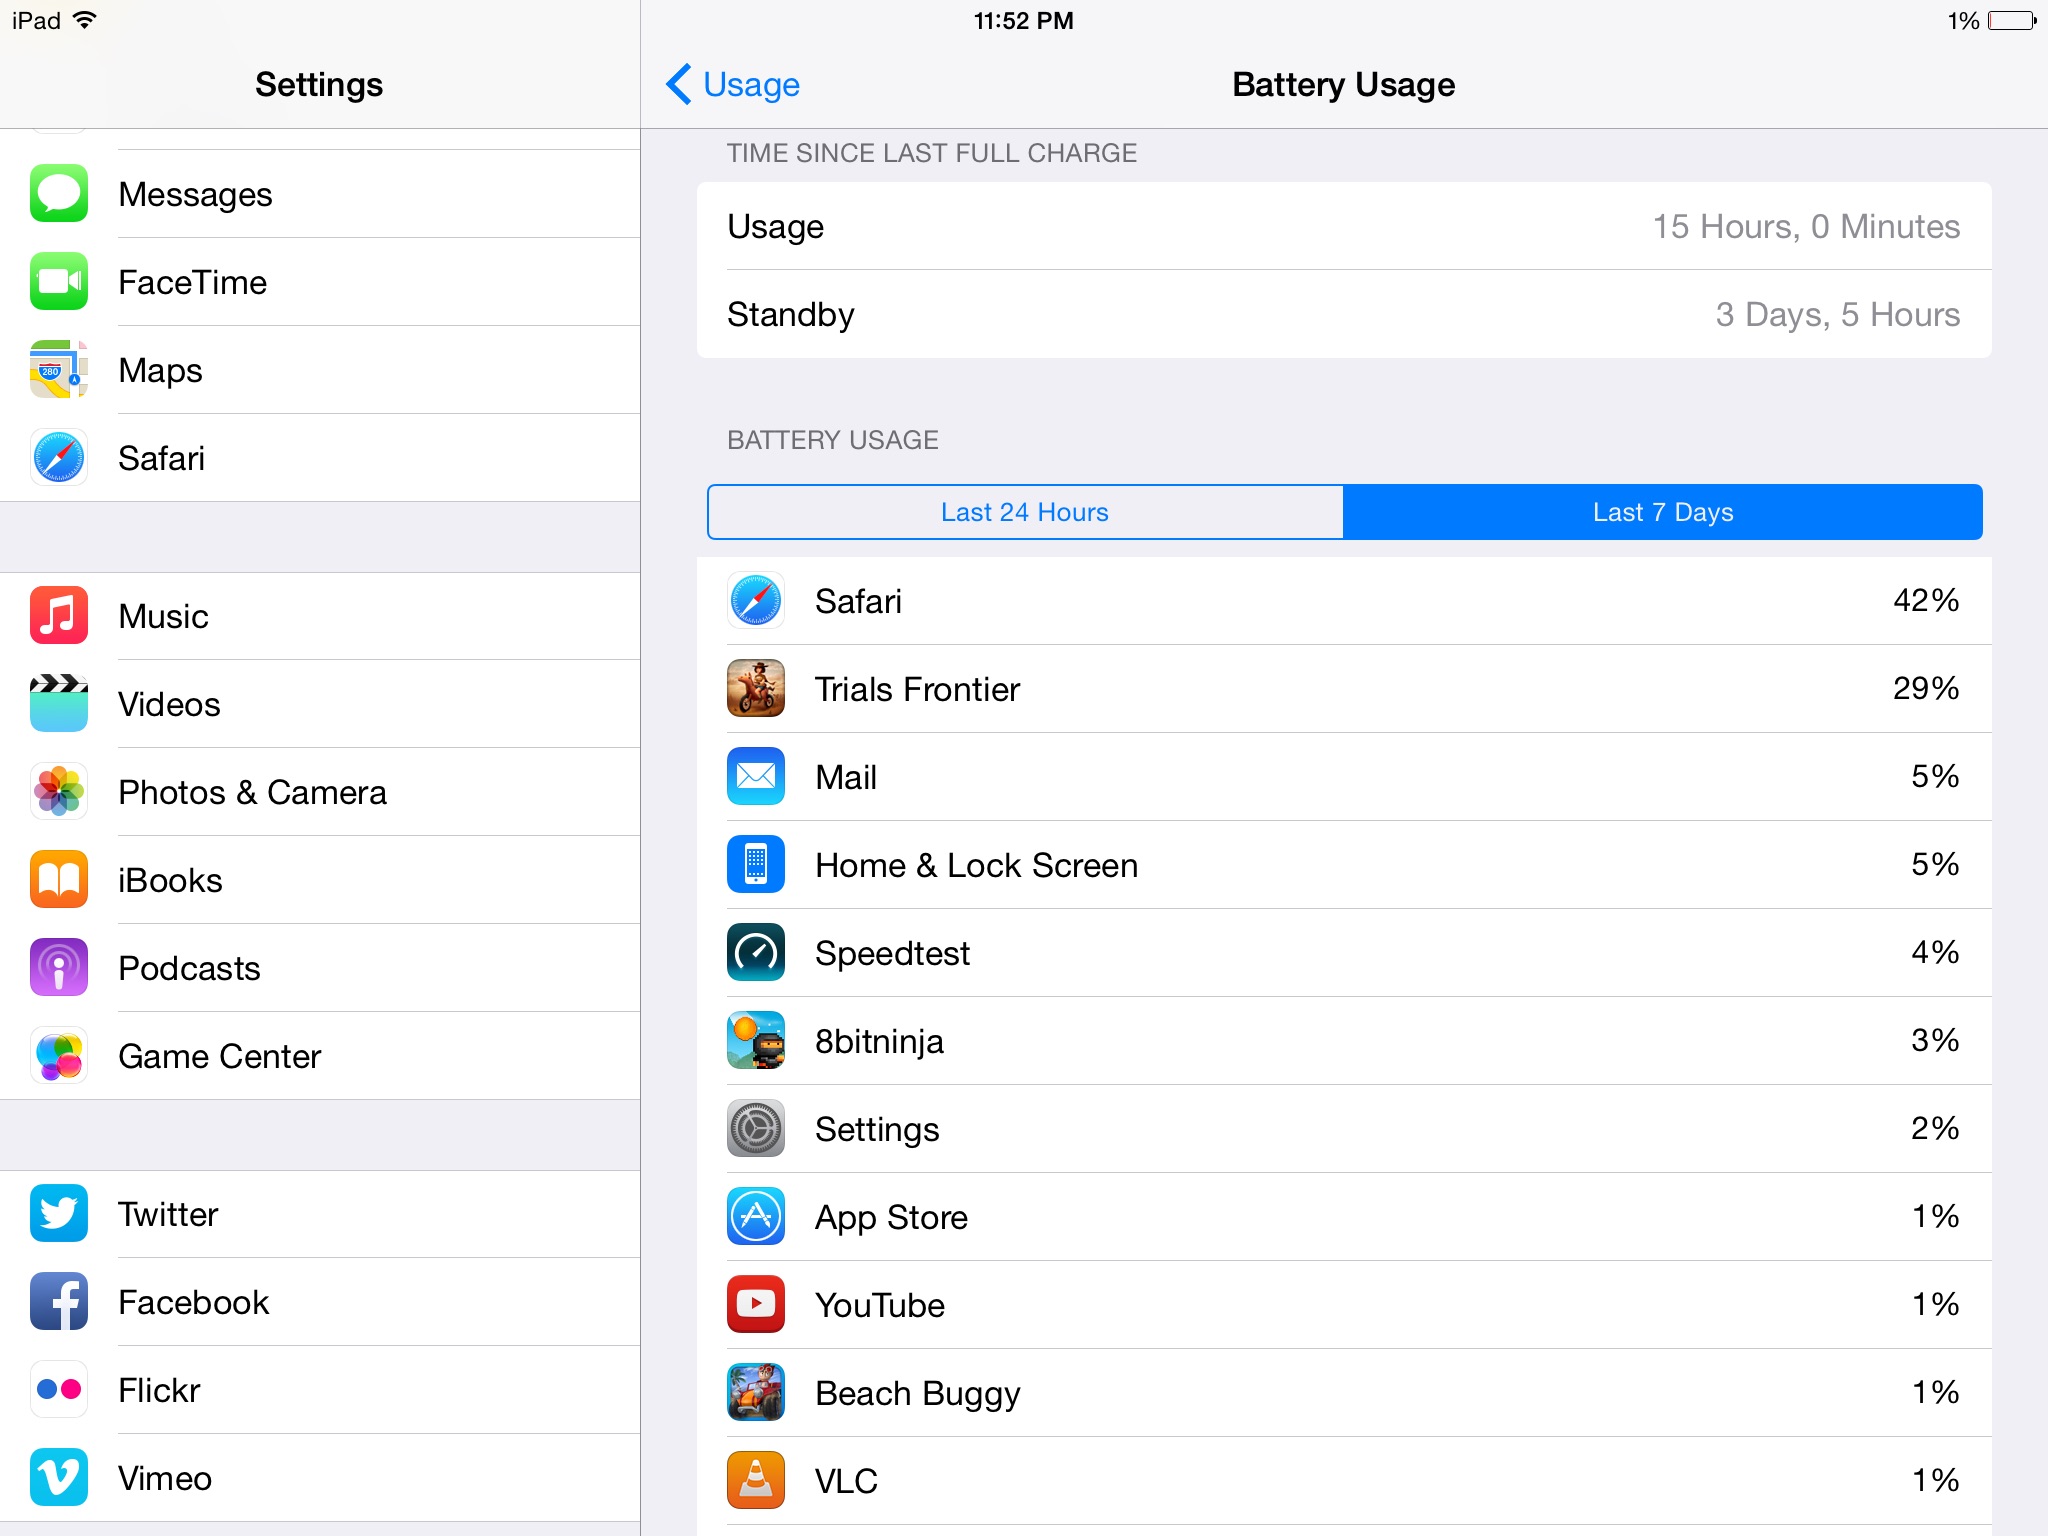Tap the VLC row label
Screen dimensions: 2048x1536
[x=846, y=1481]
